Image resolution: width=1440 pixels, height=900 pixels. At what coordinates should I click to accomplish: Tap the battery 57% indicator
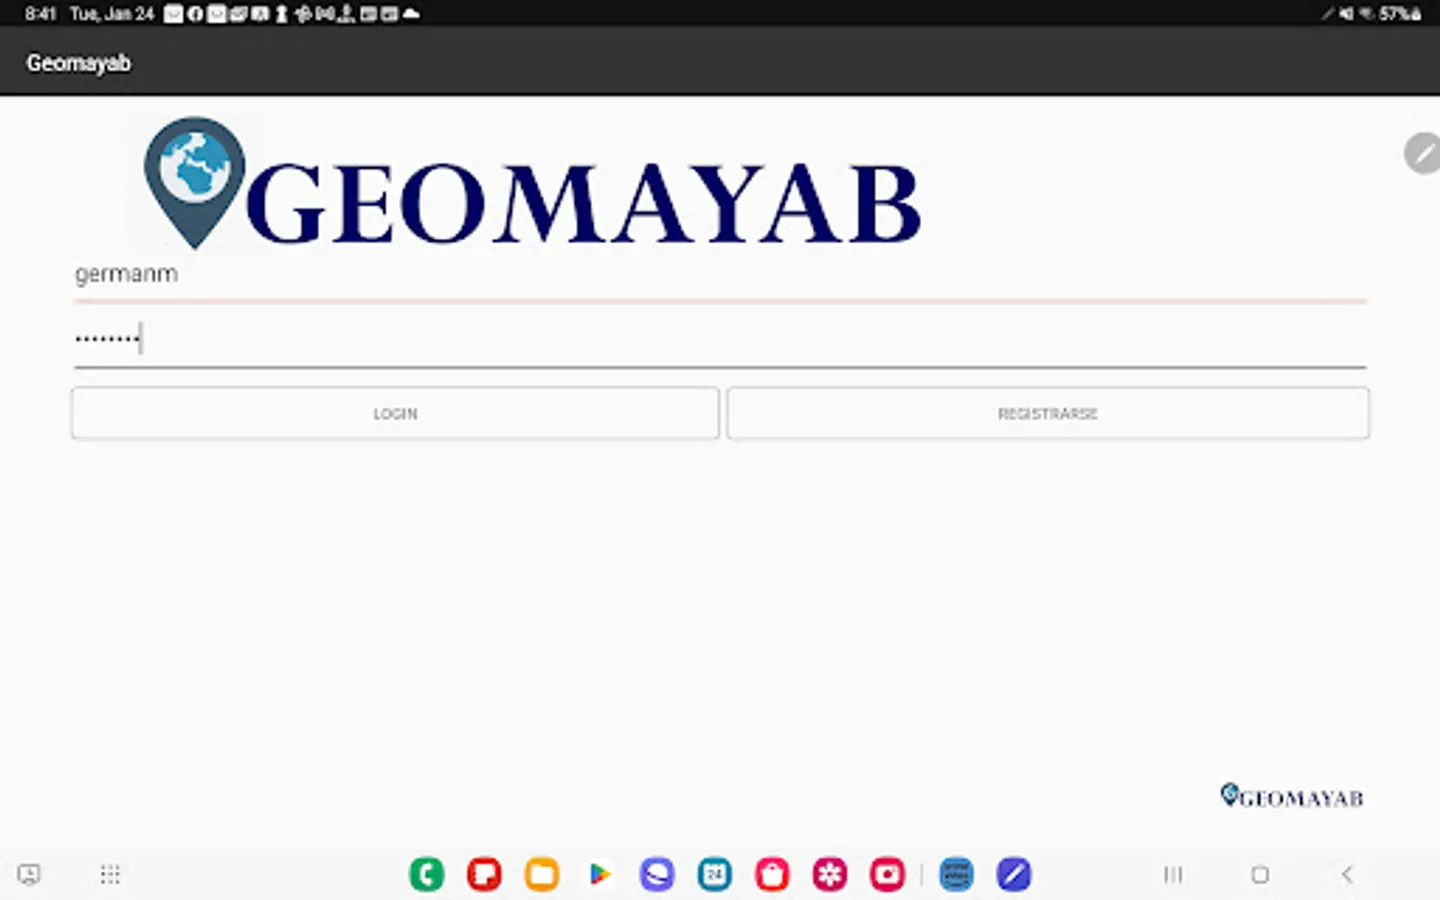pyautogui.click(x=1400, y=14)
